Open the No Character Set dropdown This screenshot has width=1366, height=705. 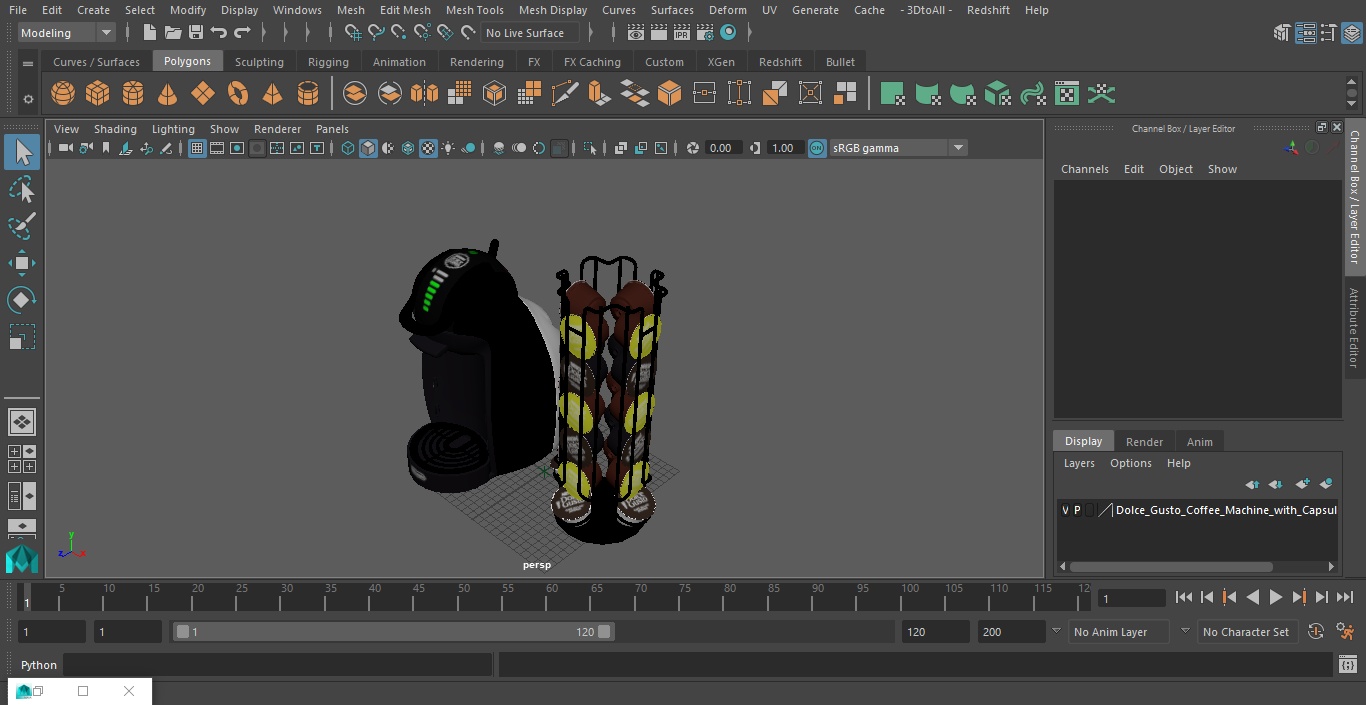click(1246, 632)
